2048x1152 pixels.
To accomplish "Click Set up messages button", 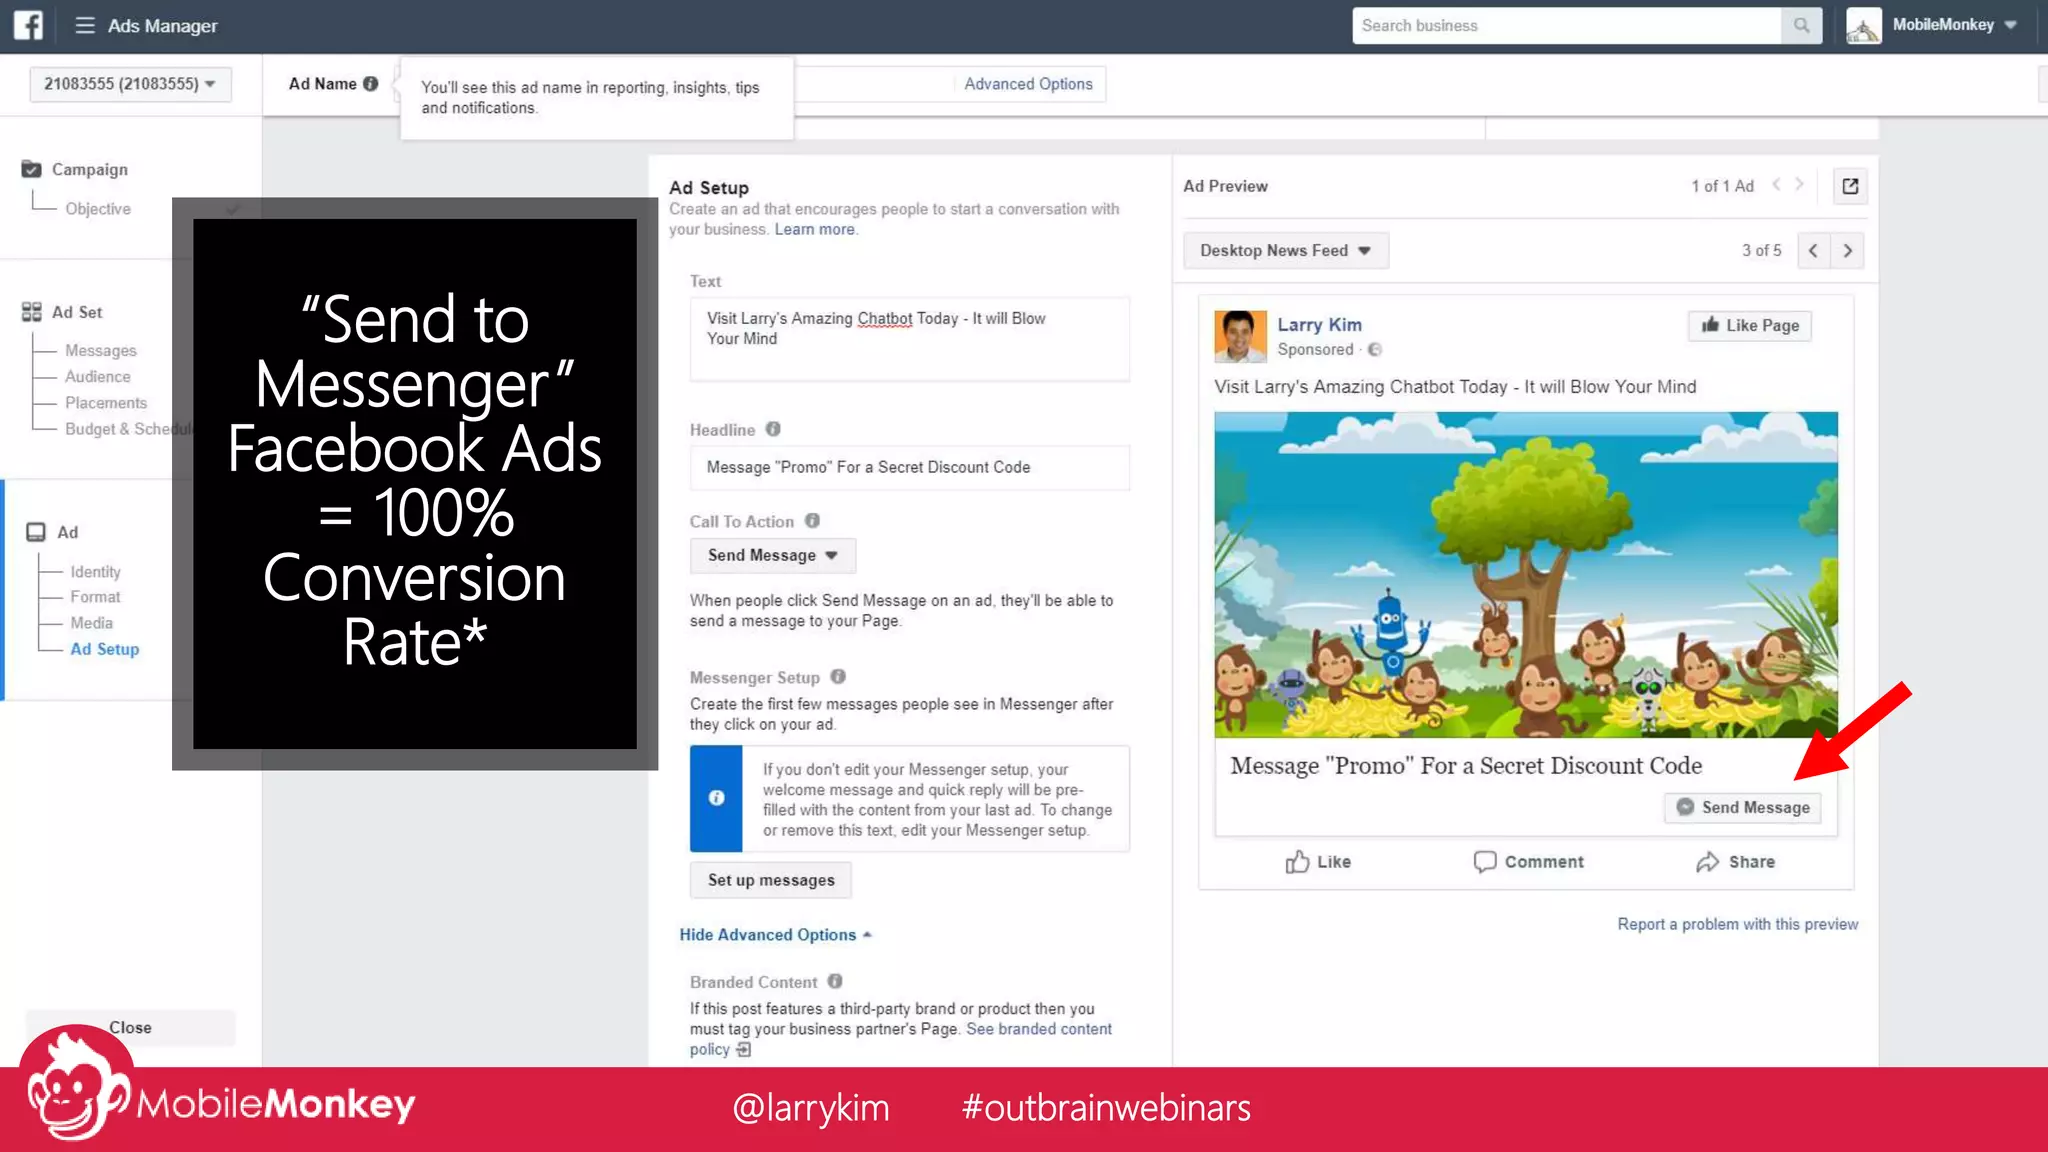I will pos(771,880).
